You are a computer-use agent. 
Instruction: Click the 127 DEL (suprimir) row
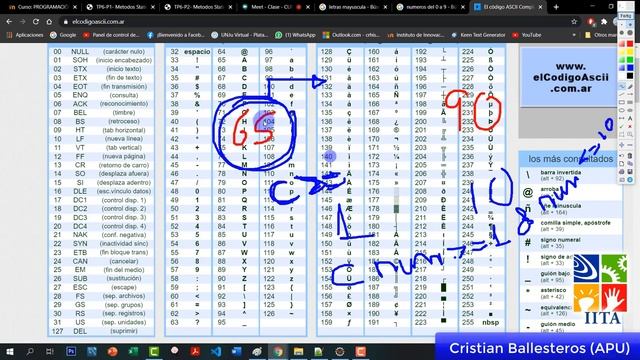coord(101,331)
